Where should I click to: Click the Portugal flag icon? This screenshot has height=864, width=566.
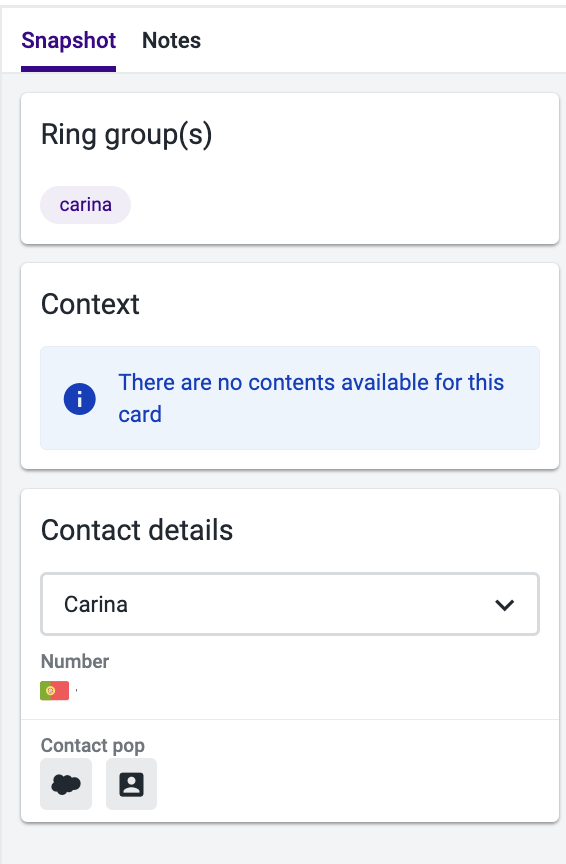[55, 690]
